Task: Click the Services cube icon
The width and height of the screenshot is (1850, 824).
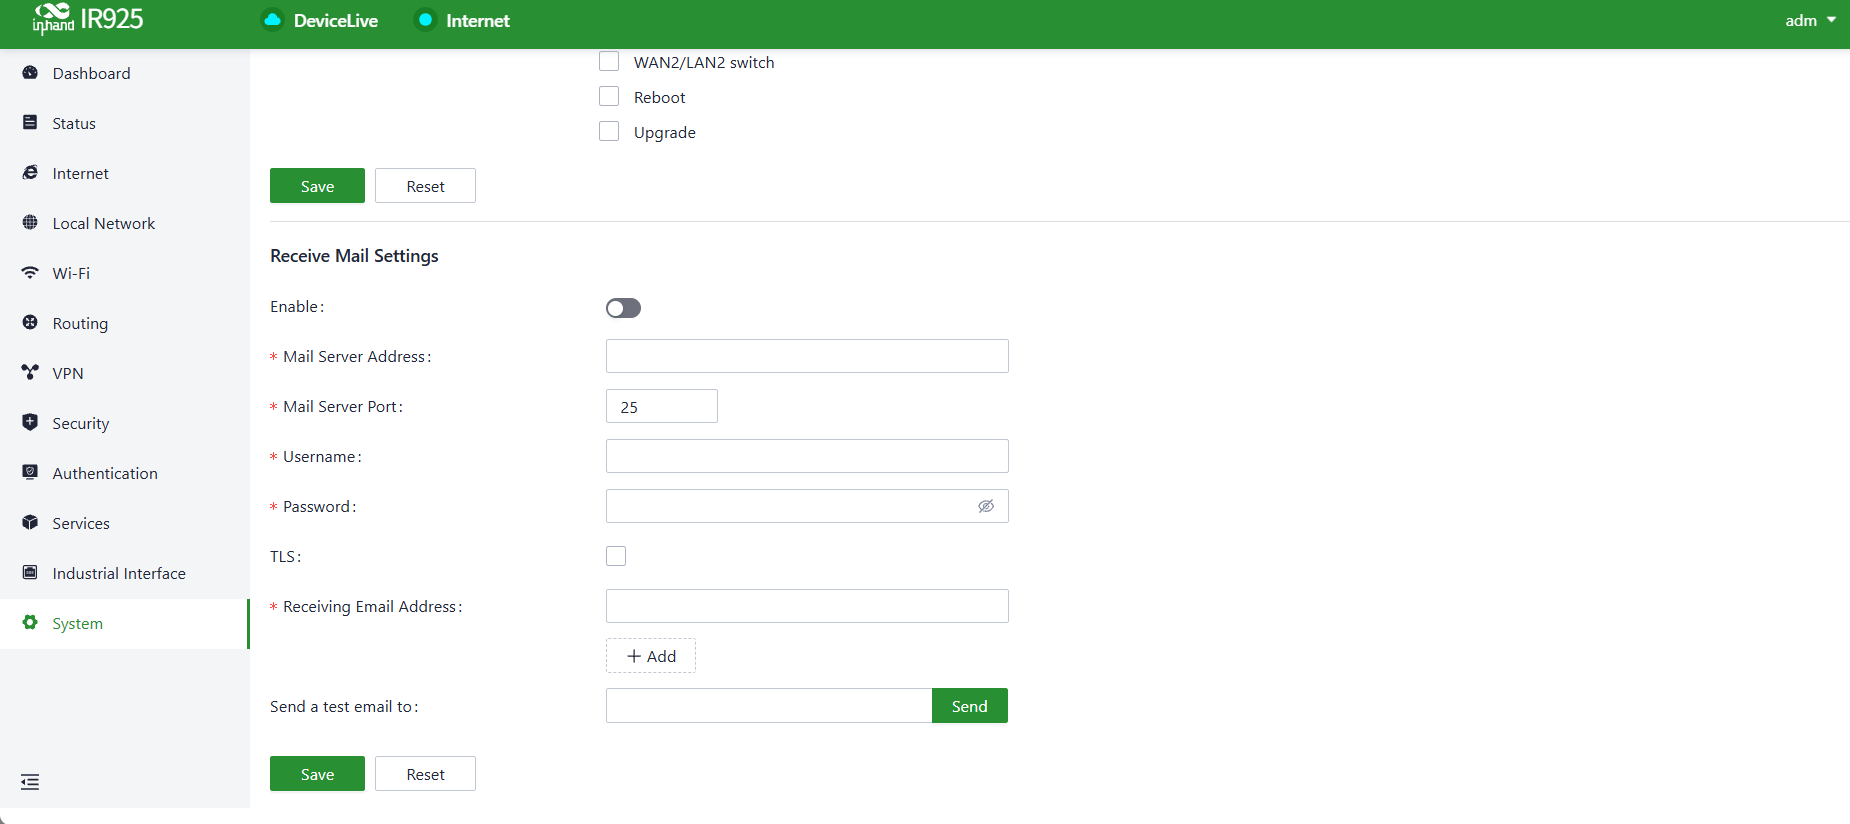Action: (30, 523)
